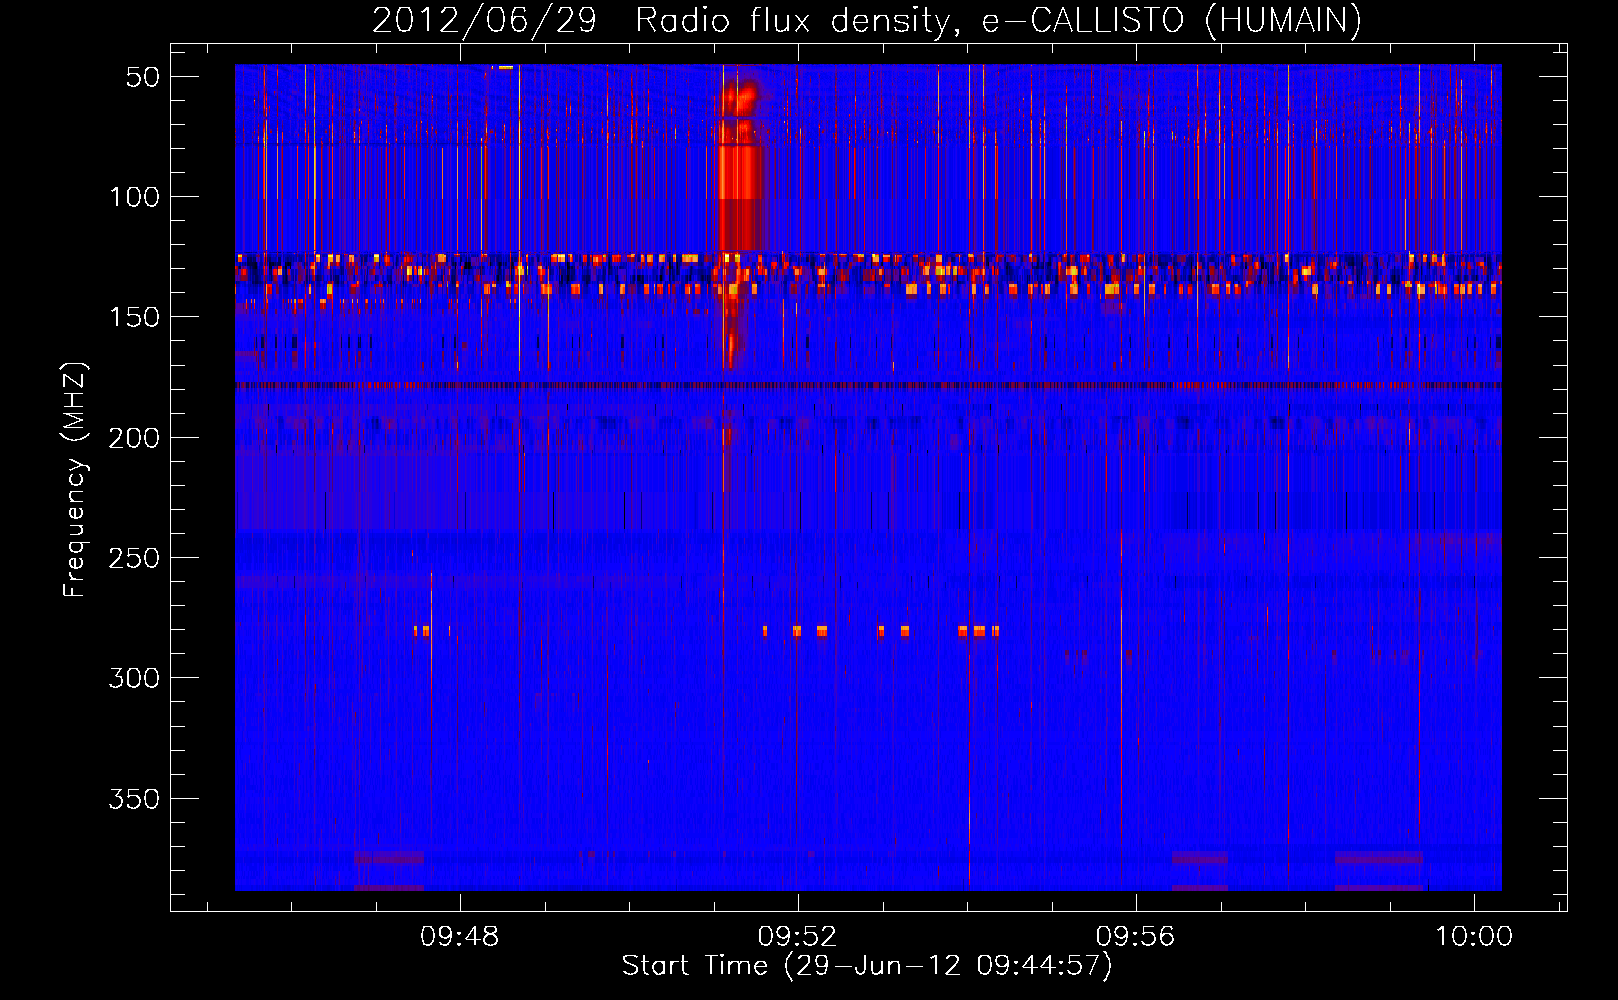The width and height of the screenshot is (1618, 1000).
Task: Click the 300 frequency tick label
Action: click(135, 678)
